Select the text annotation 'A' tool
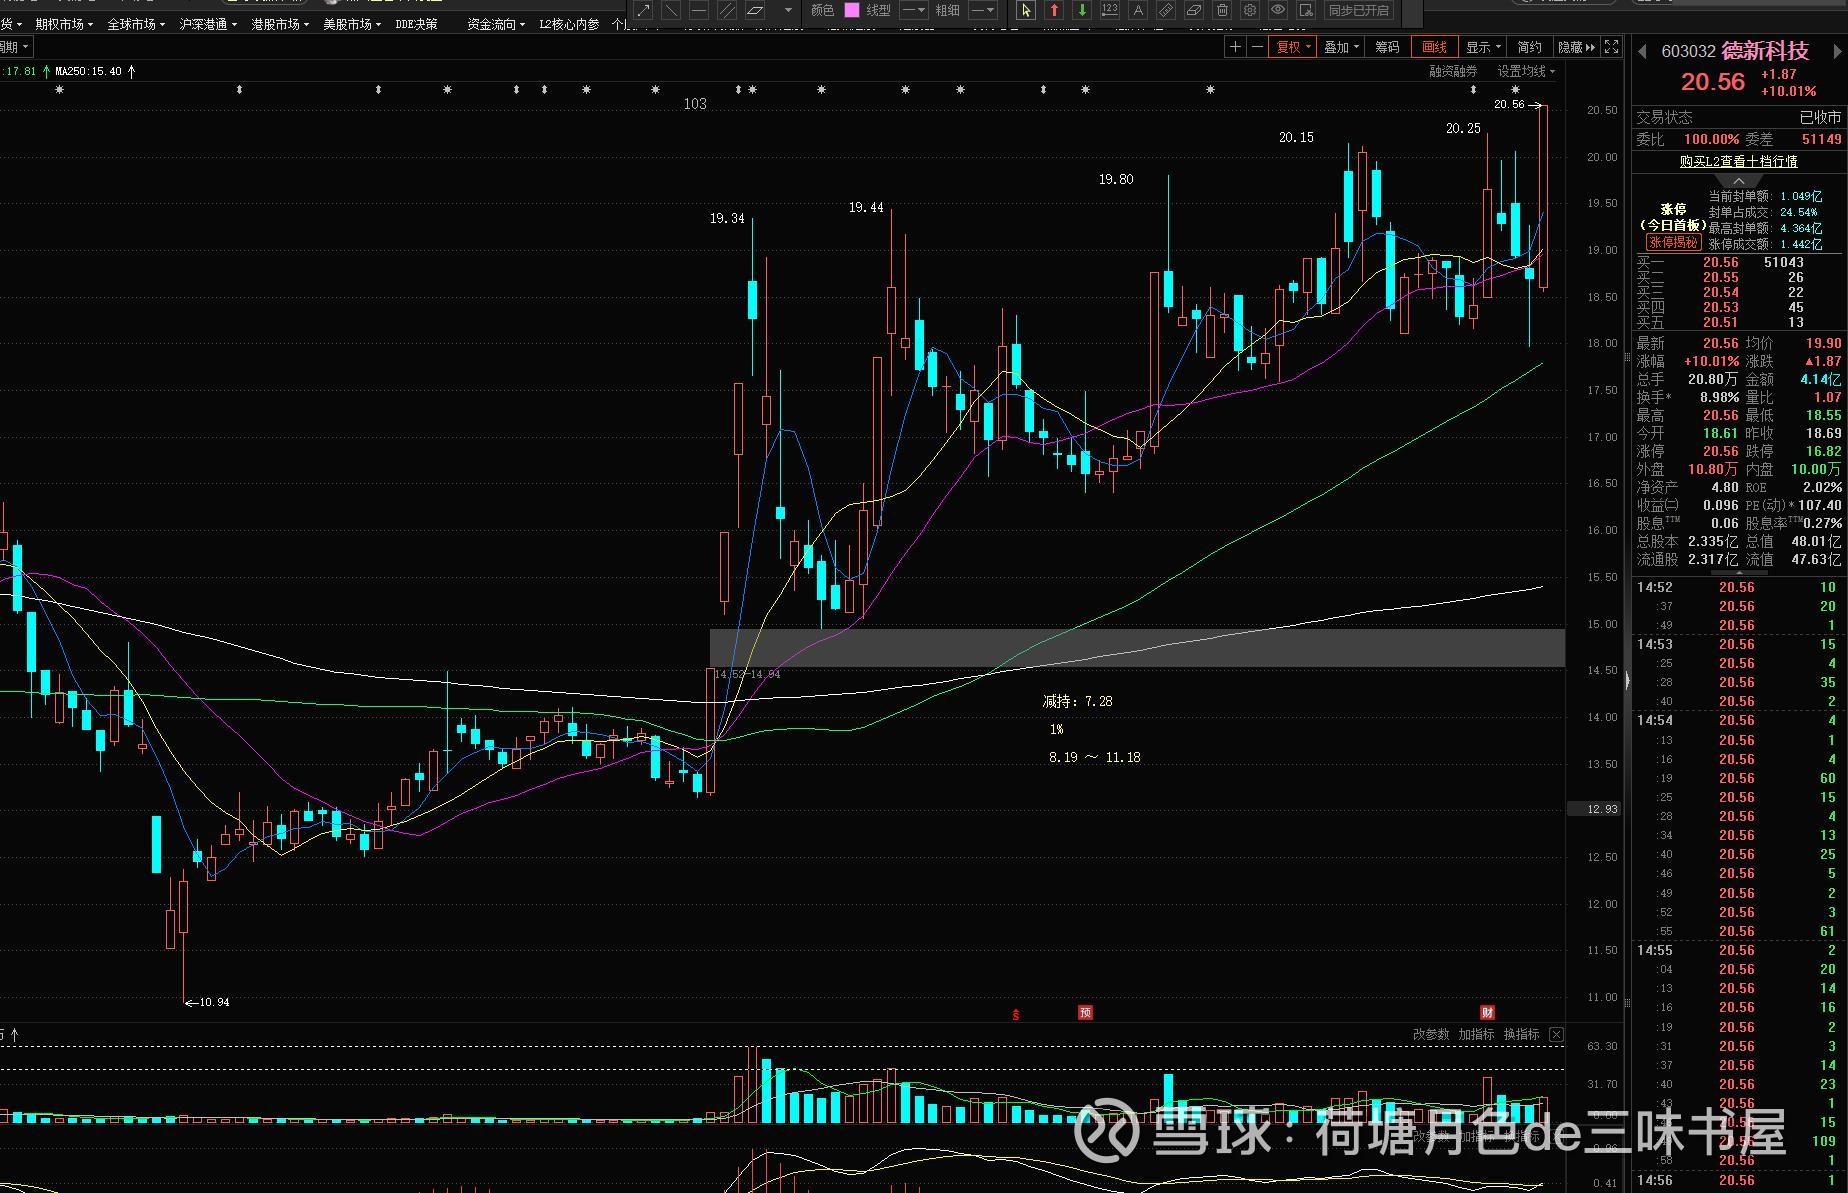Viewport: 1848px width, 1193px height. click(1138, 10)
